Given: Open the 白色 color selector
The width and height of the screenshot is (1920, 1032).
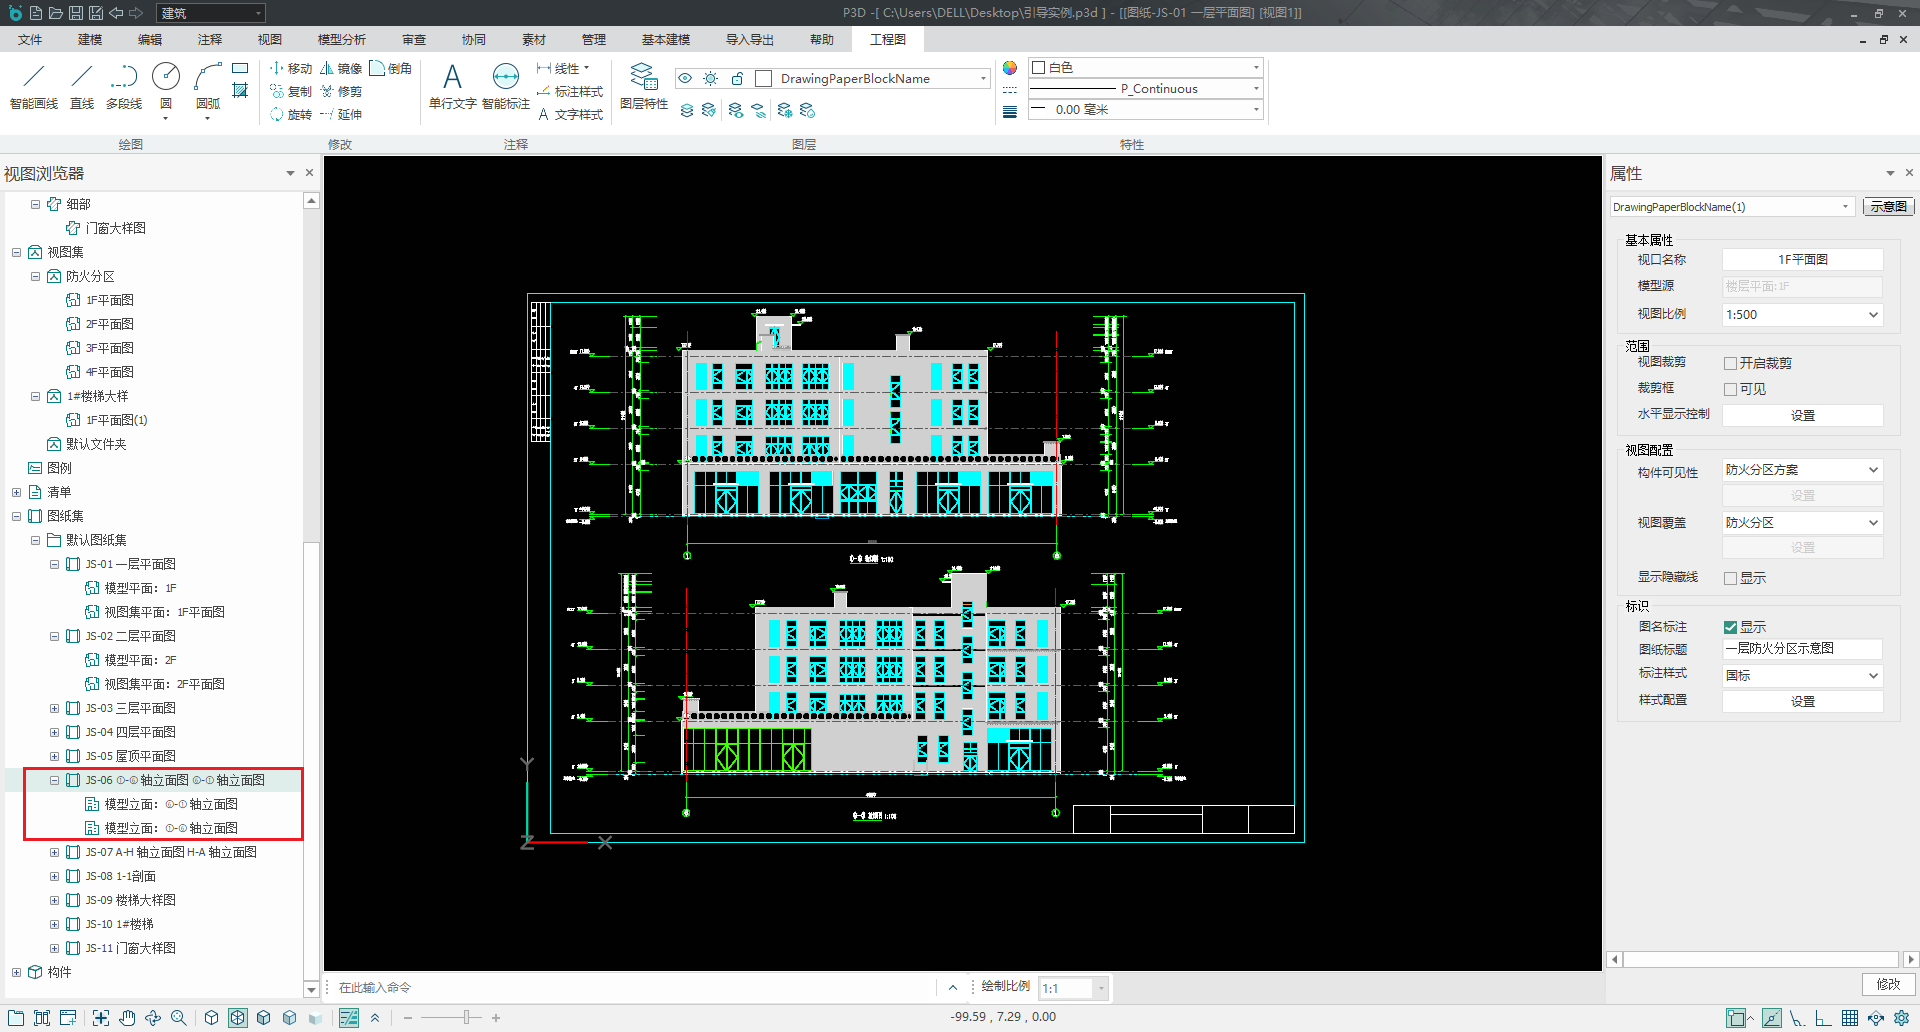Looking at the screenshot, I should point(1146,68).
